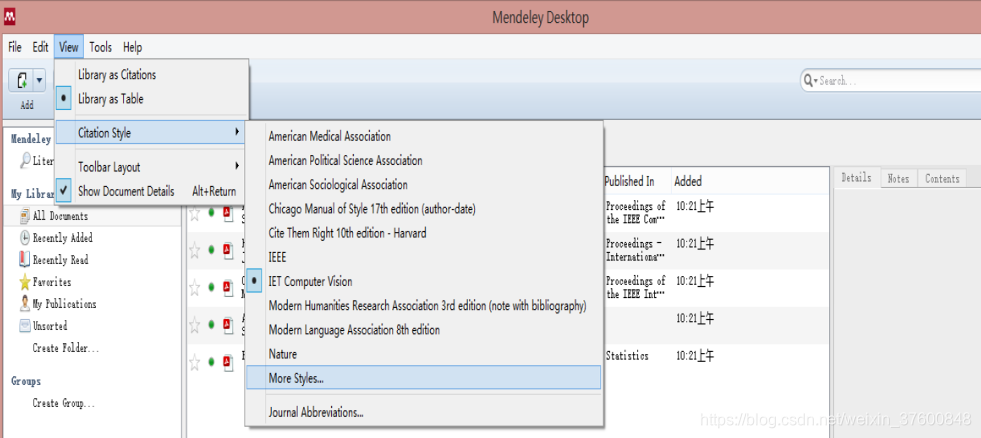The width and height of the screenshot is (981, 438).
Task: Switch to the Notes tab
Action: pyautogui.click(x=898, y=178)
